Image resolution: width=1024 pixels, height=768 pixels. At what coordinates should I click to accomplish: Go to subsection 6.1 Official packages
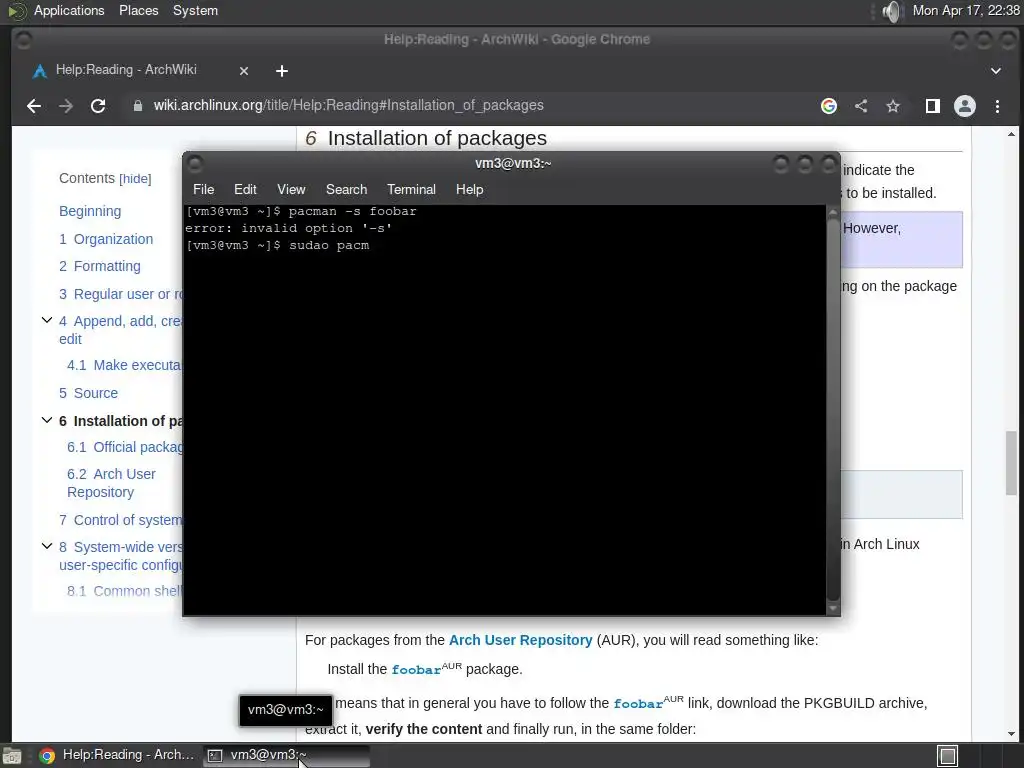pos(125,447)
